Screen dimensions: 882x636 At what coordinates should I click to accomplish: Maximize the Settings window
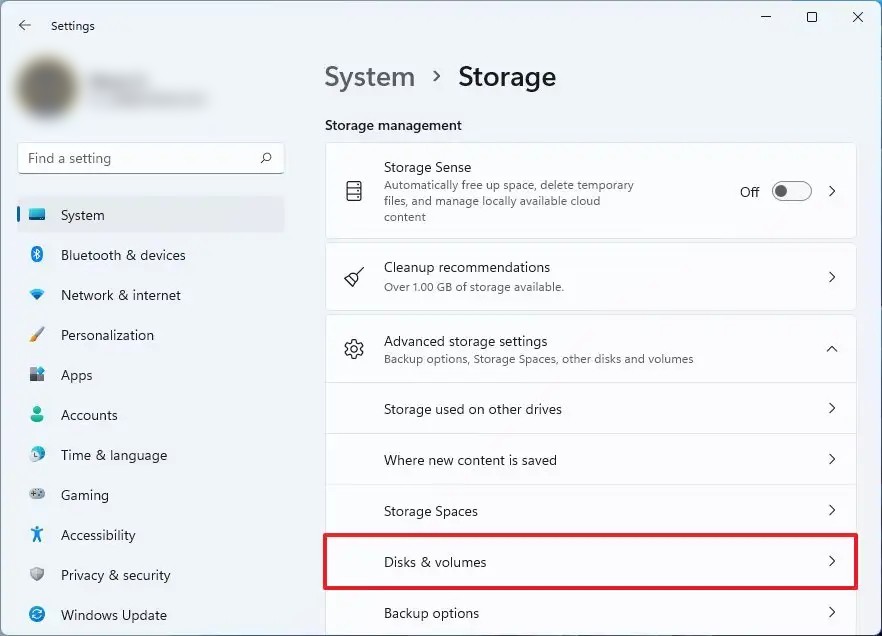coord(812,17)
